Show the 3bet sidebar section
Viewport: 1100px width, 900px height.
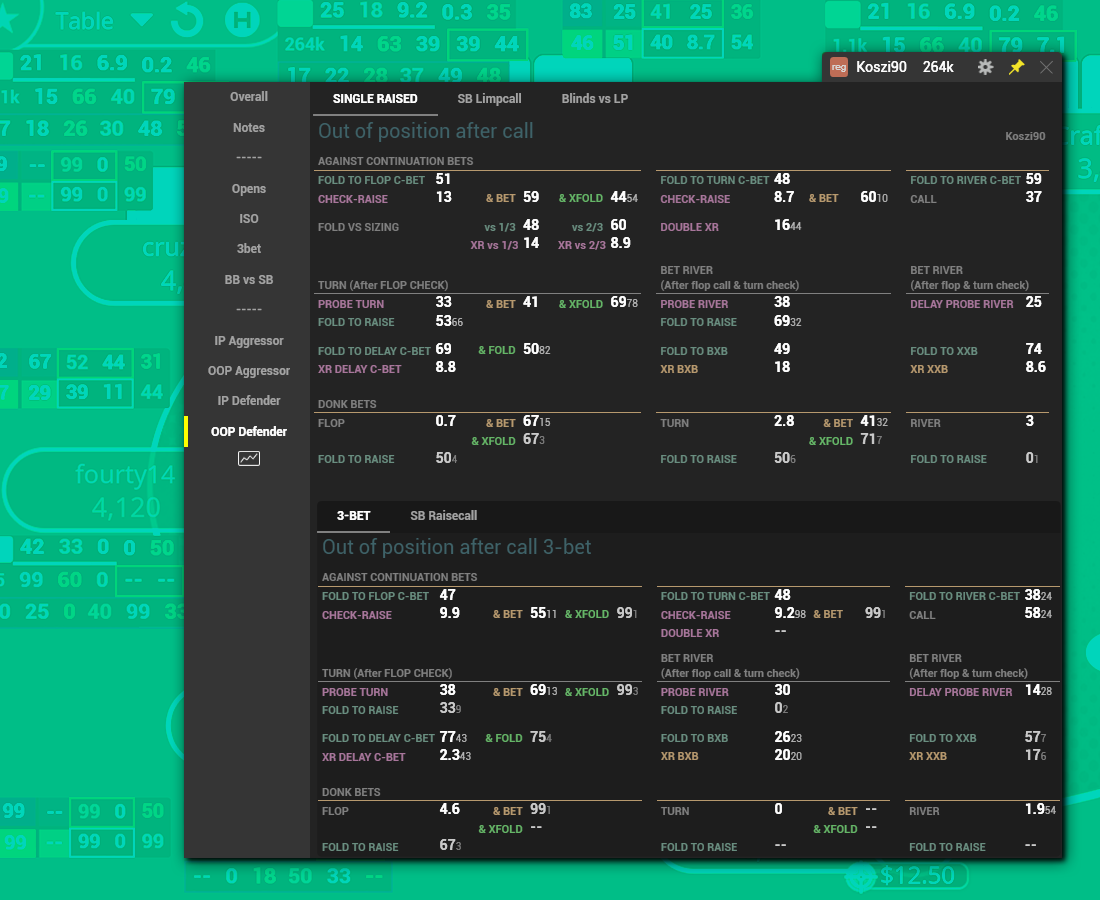pyautogui.click(x=249, y=249)
